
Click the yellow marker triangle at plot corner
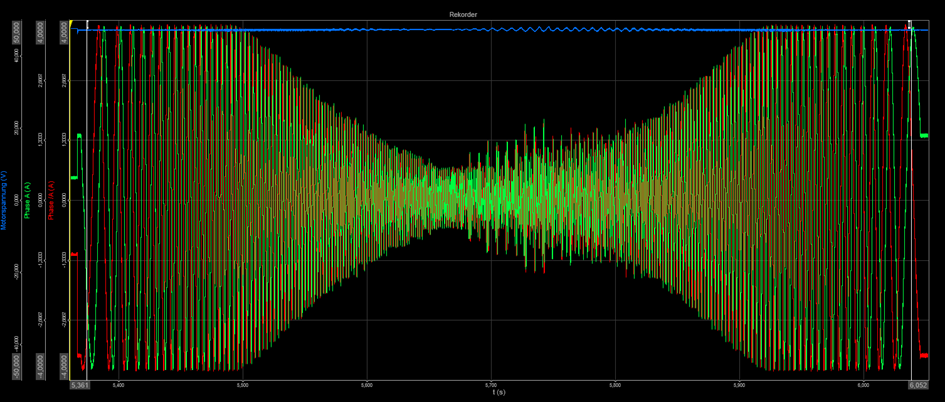click(x=72, y=23)
